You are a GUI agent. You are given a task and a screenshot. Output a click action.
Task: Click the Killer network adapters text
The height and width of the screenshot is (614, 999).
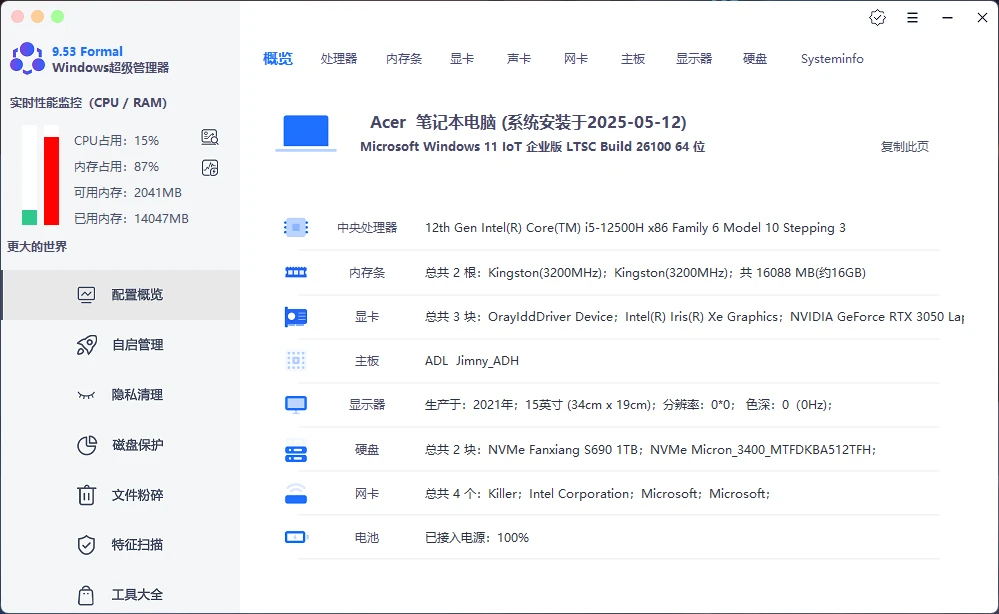coord(598,494)
